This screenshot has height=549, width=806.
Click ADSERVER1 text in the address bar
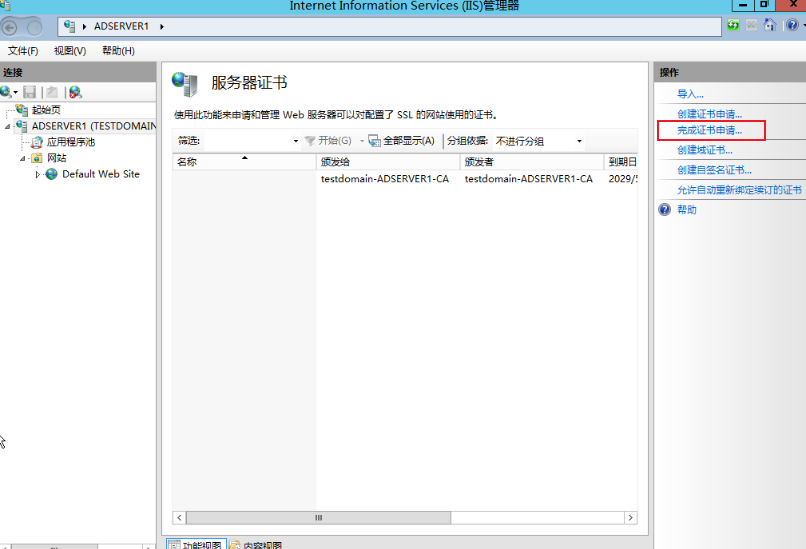coord(121,26)
